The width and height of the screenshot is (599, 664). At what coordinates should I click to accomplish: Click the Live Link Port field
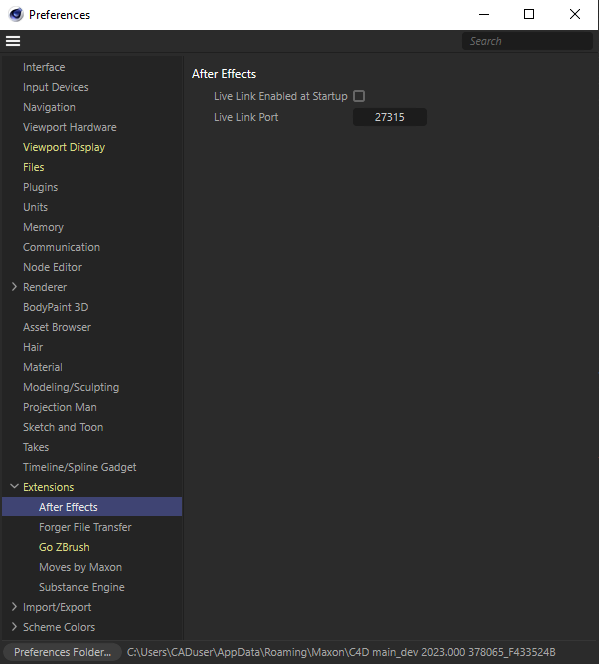click(x=389, y=117)
